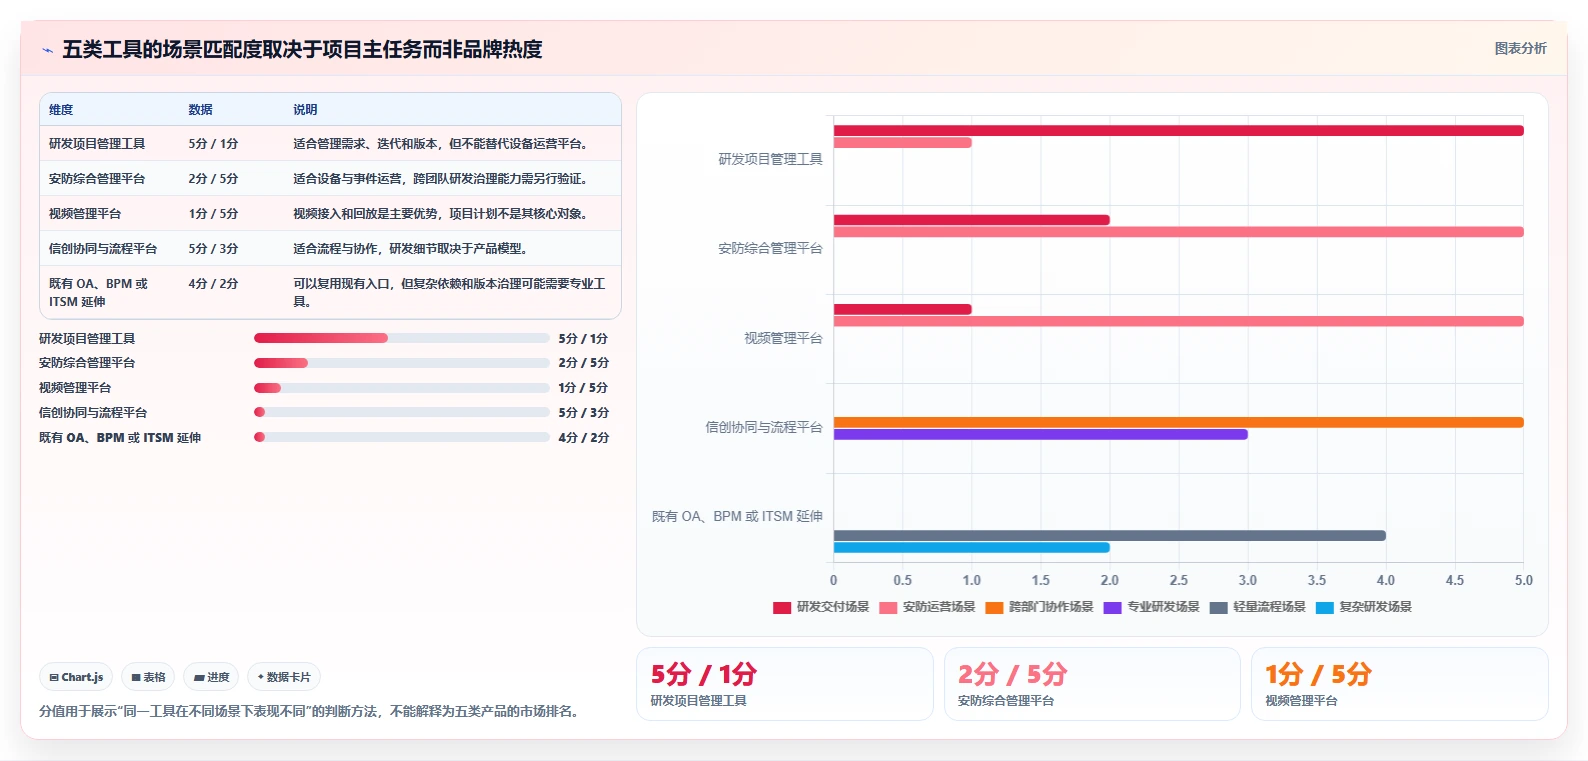Viewport: 1588px width, 761px height.
Task: Click the 维度 table column header
Action: pyautogui.click(x=61, y=110)
